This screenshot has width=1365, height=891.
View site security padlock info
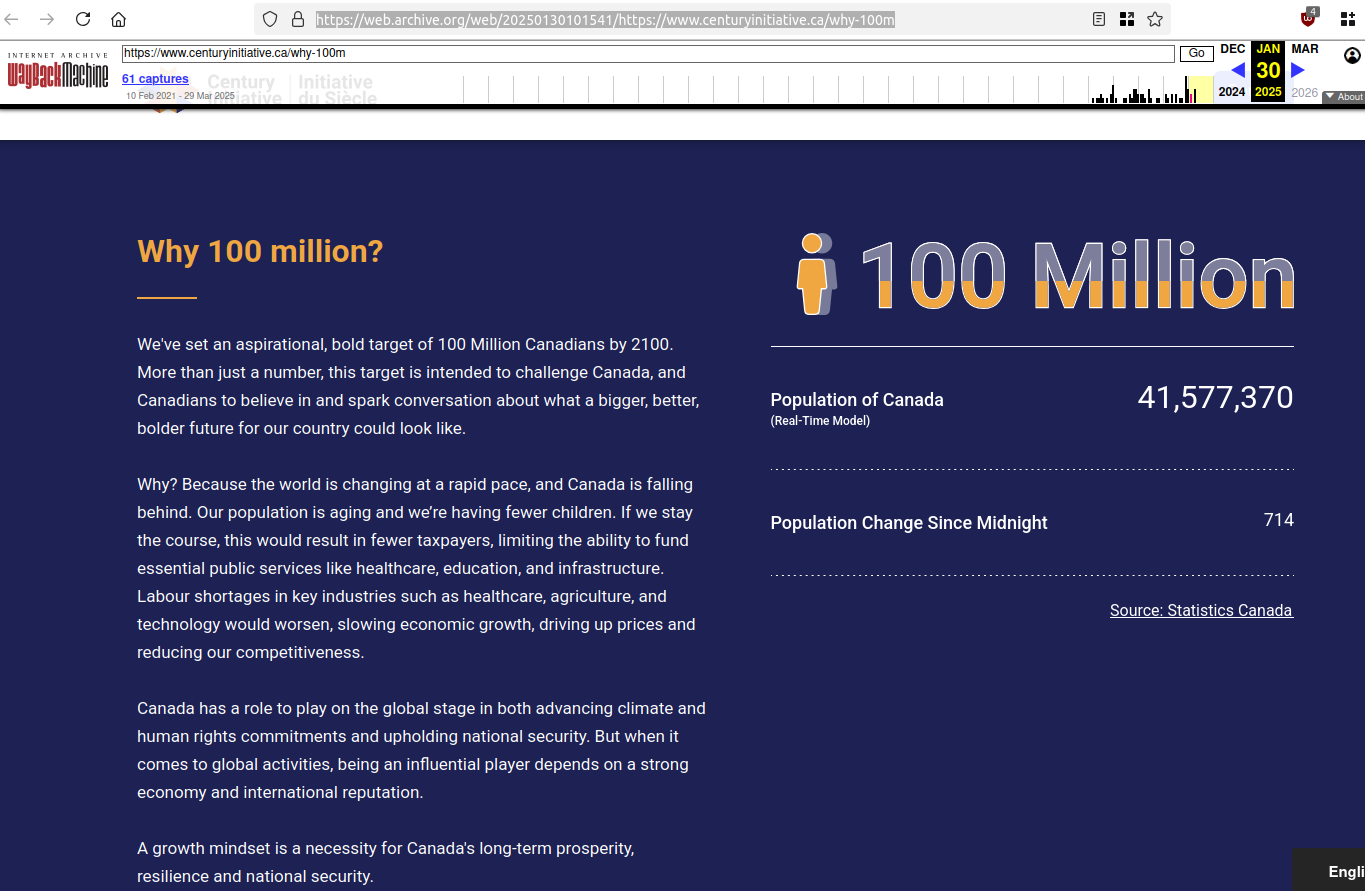[297, 19]
